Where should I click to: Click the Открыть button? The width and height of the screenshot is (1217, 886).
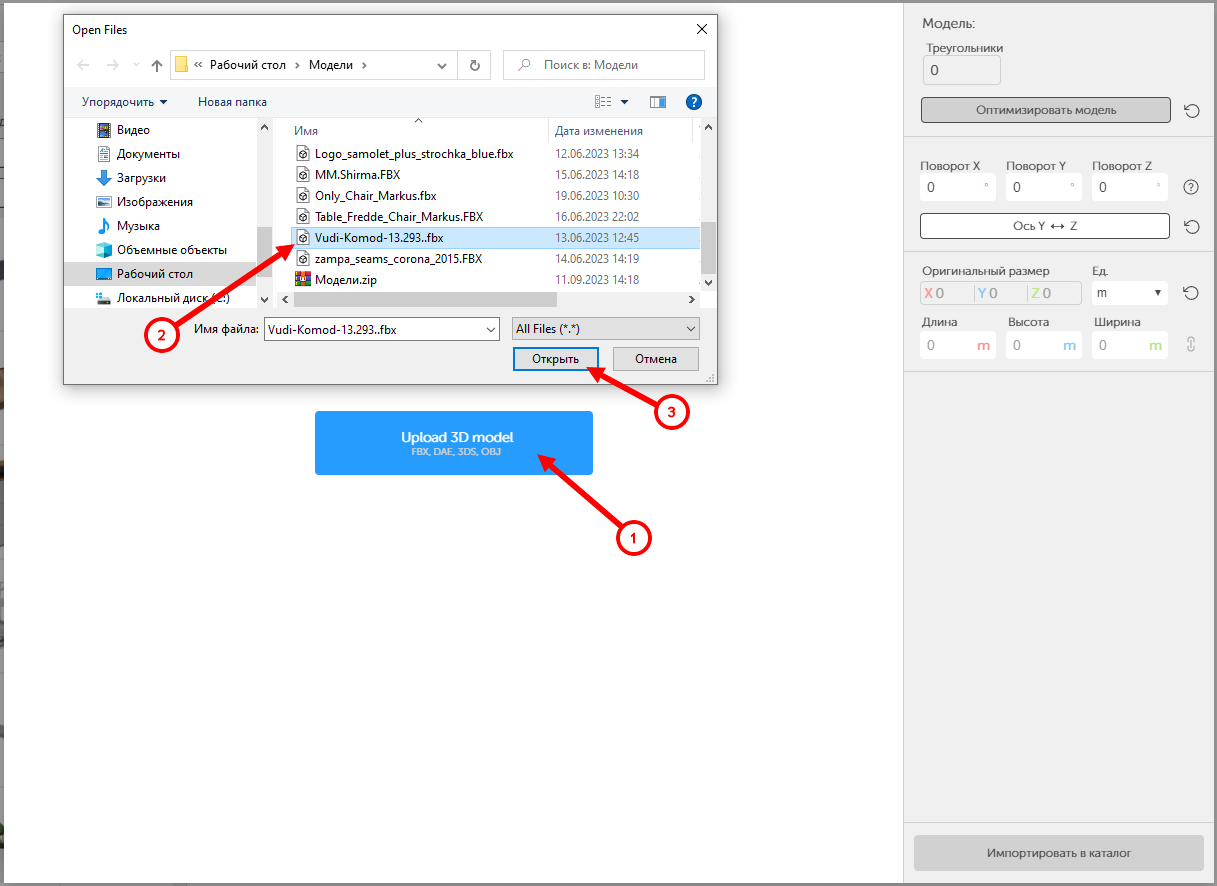pyautogui.click(x=555, y=359)
